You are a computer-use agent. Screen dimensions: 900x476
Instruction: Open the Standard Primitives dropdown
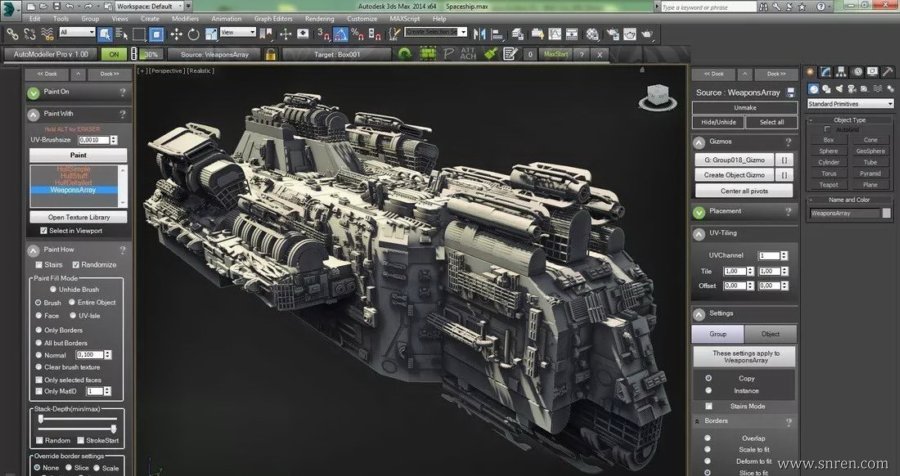(x=849, y=103)
